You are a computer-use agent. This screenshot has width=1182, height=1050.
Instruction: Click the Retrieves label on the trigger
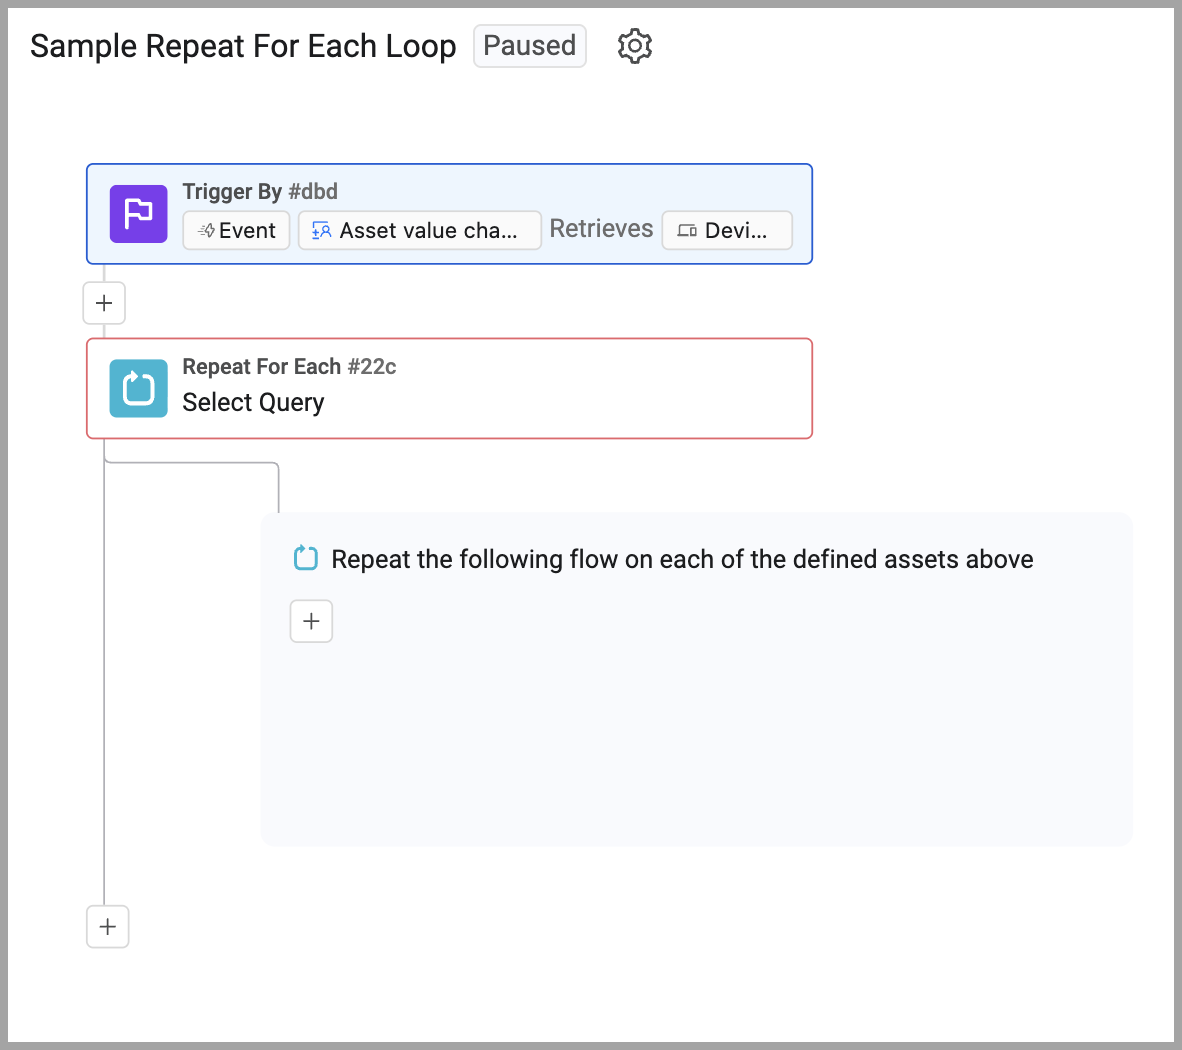tap(601, 228)
